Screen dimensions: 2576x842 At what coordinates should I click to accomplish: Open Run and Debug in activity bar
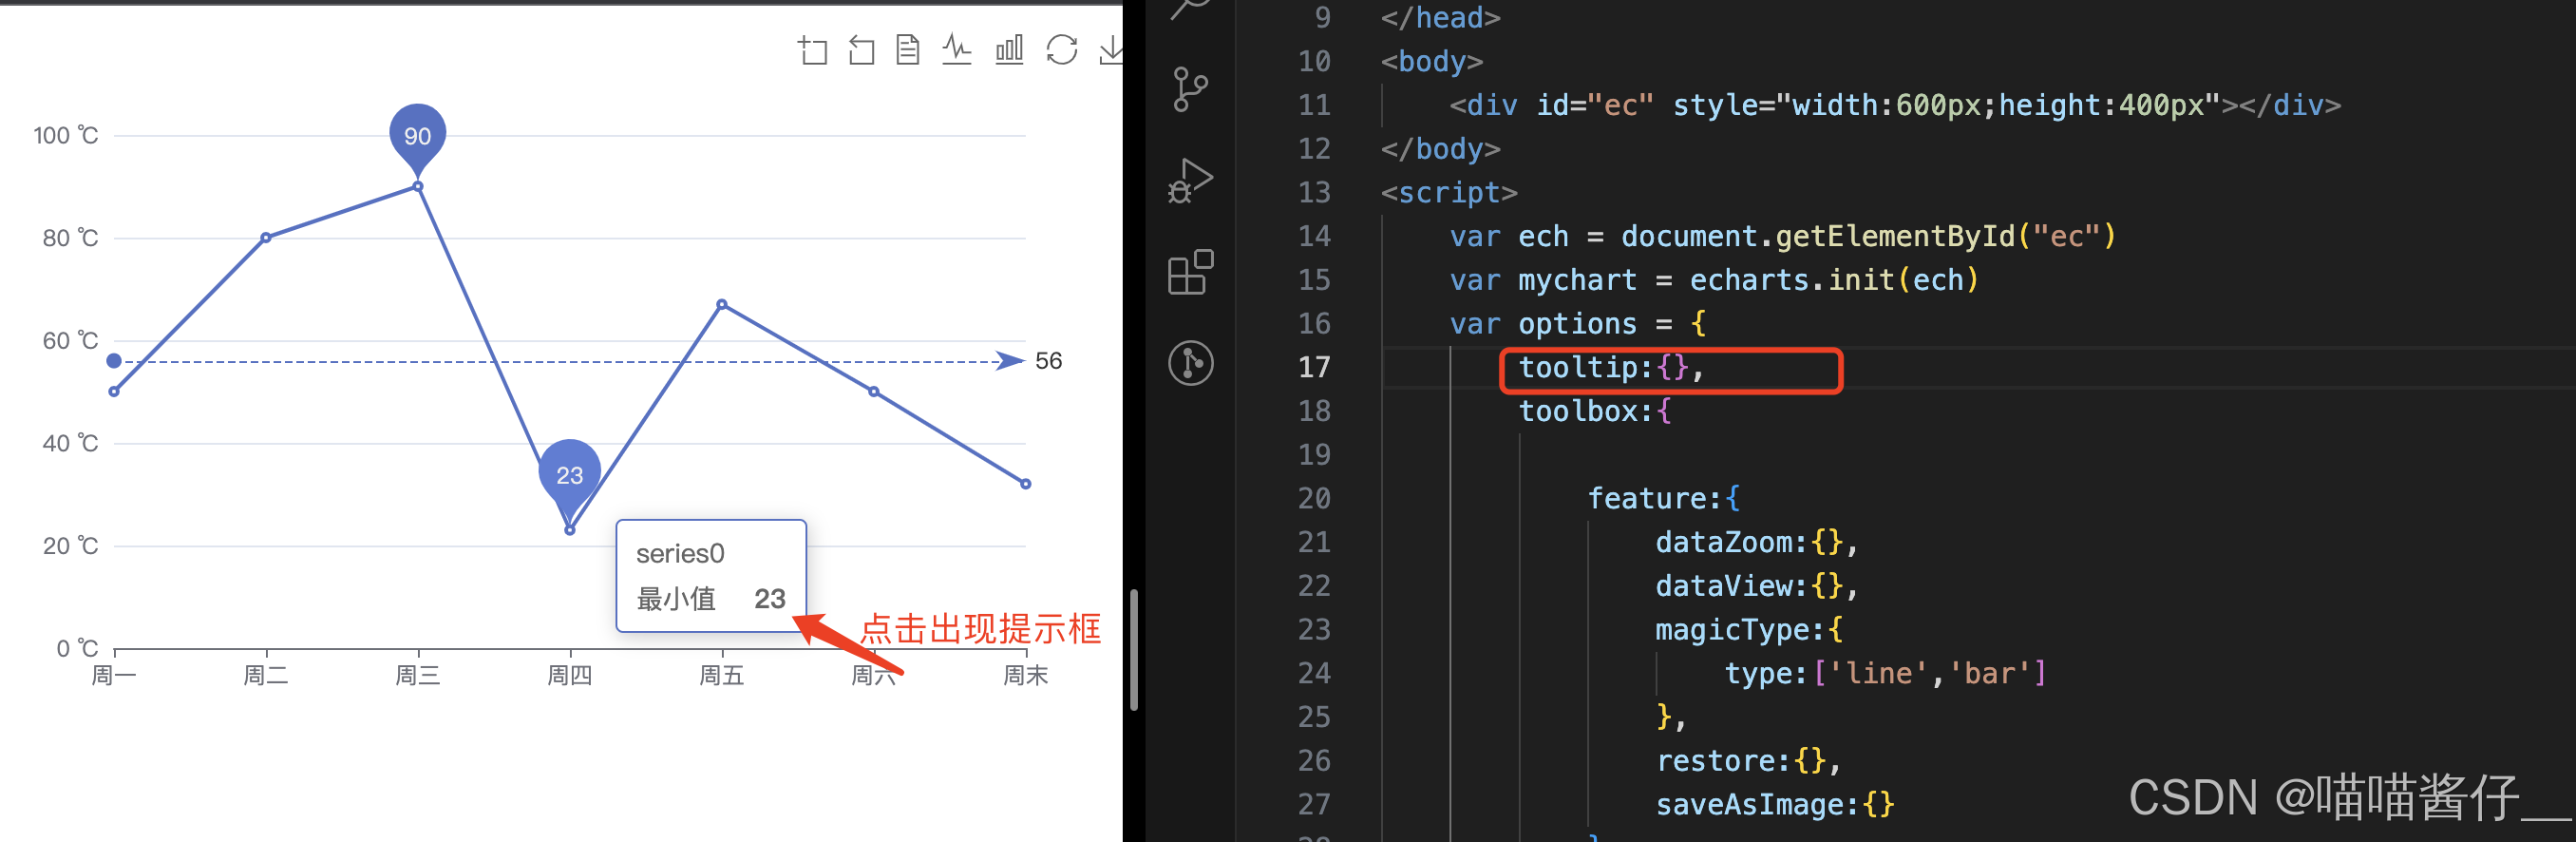(x=1190, y=181)
